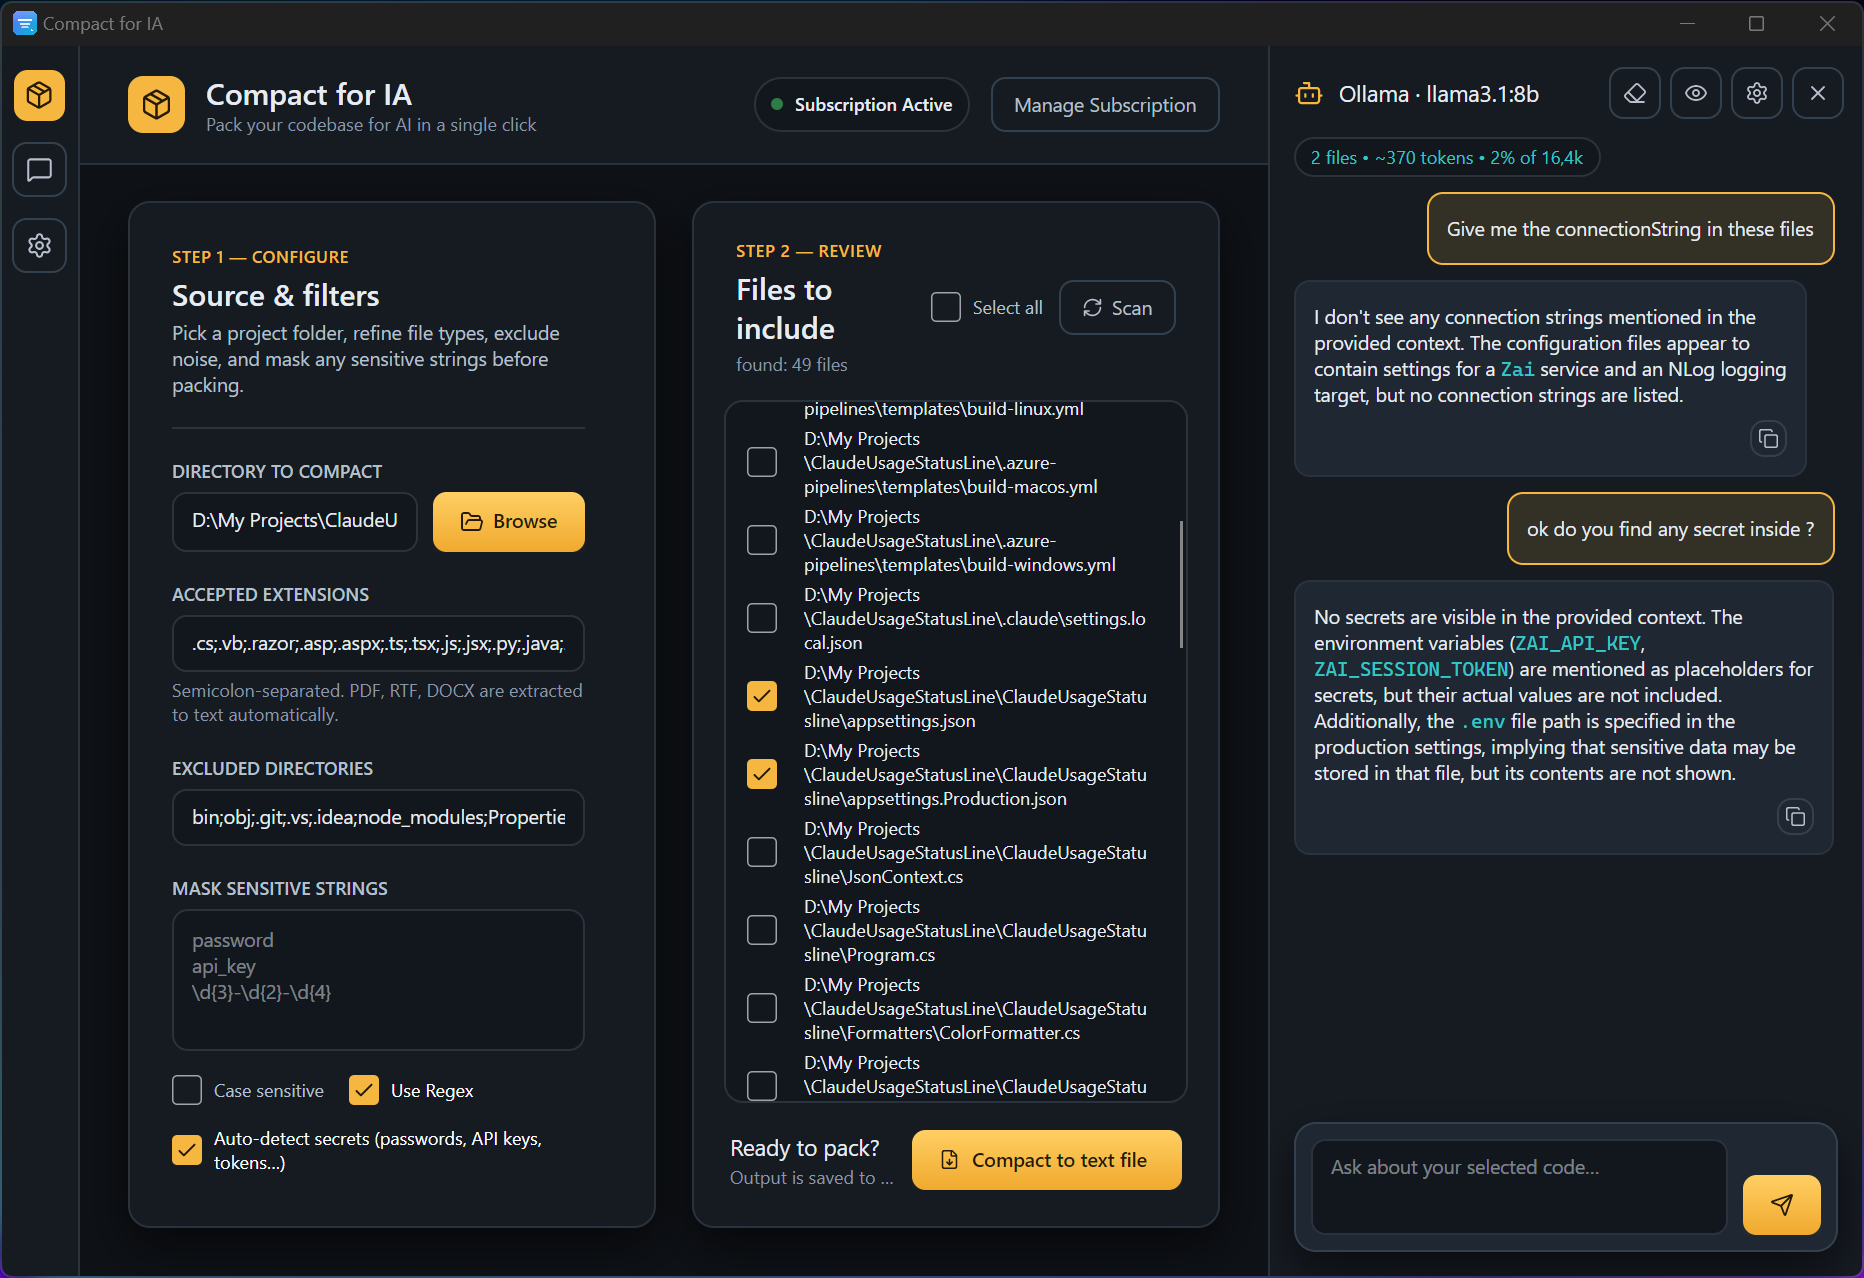Click the Directory to compact path field
The image size is (1864, 1278).
click(295, 521)
